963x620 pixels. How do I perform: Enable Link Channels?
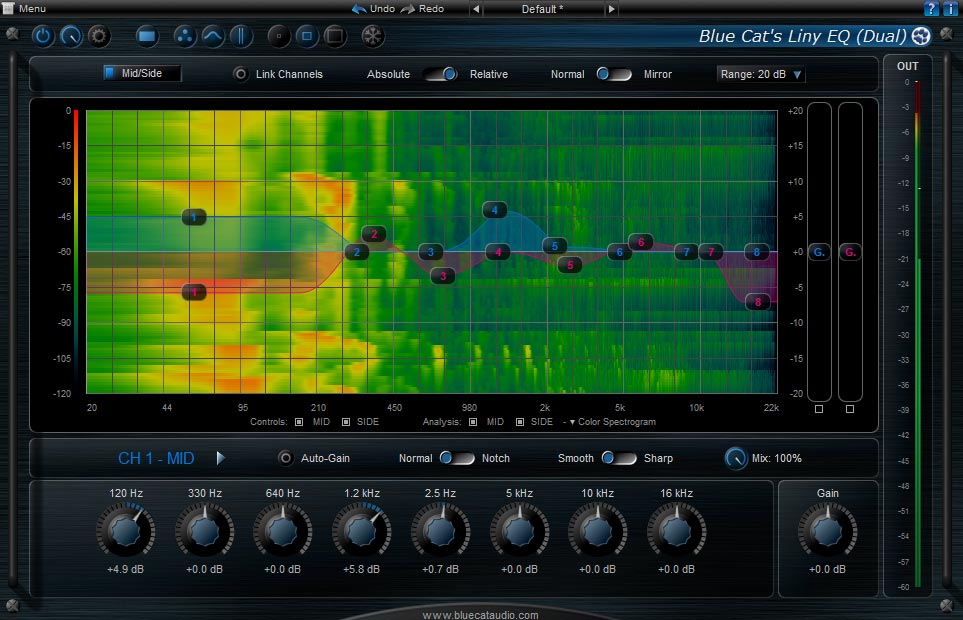(240, 74)
